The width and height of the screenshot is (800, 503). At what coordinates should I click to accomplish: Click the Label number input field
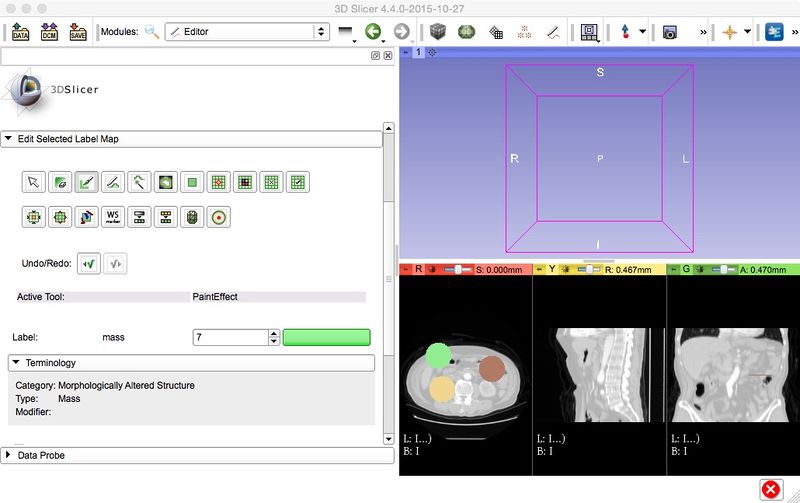(x=231, y=337)
